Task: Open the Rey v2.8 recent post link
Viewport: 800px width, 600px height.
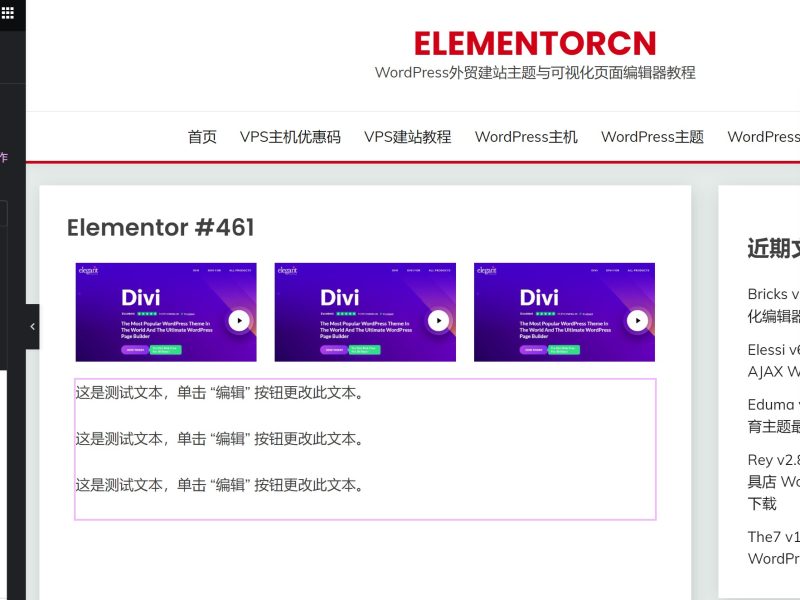Action: 773,481
